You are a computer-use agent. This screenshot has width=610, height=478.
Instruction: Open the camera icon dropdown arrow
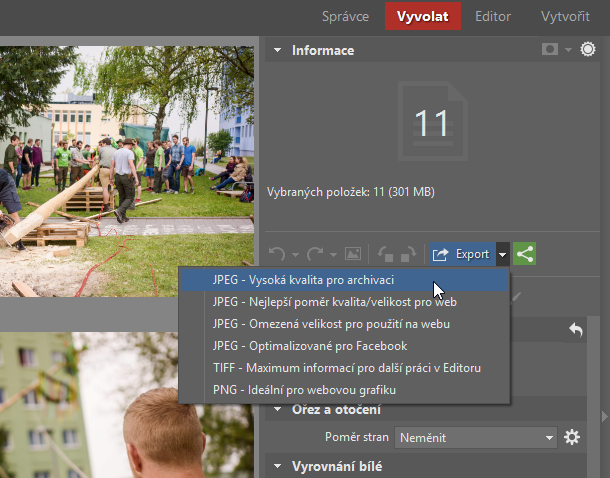568,50
